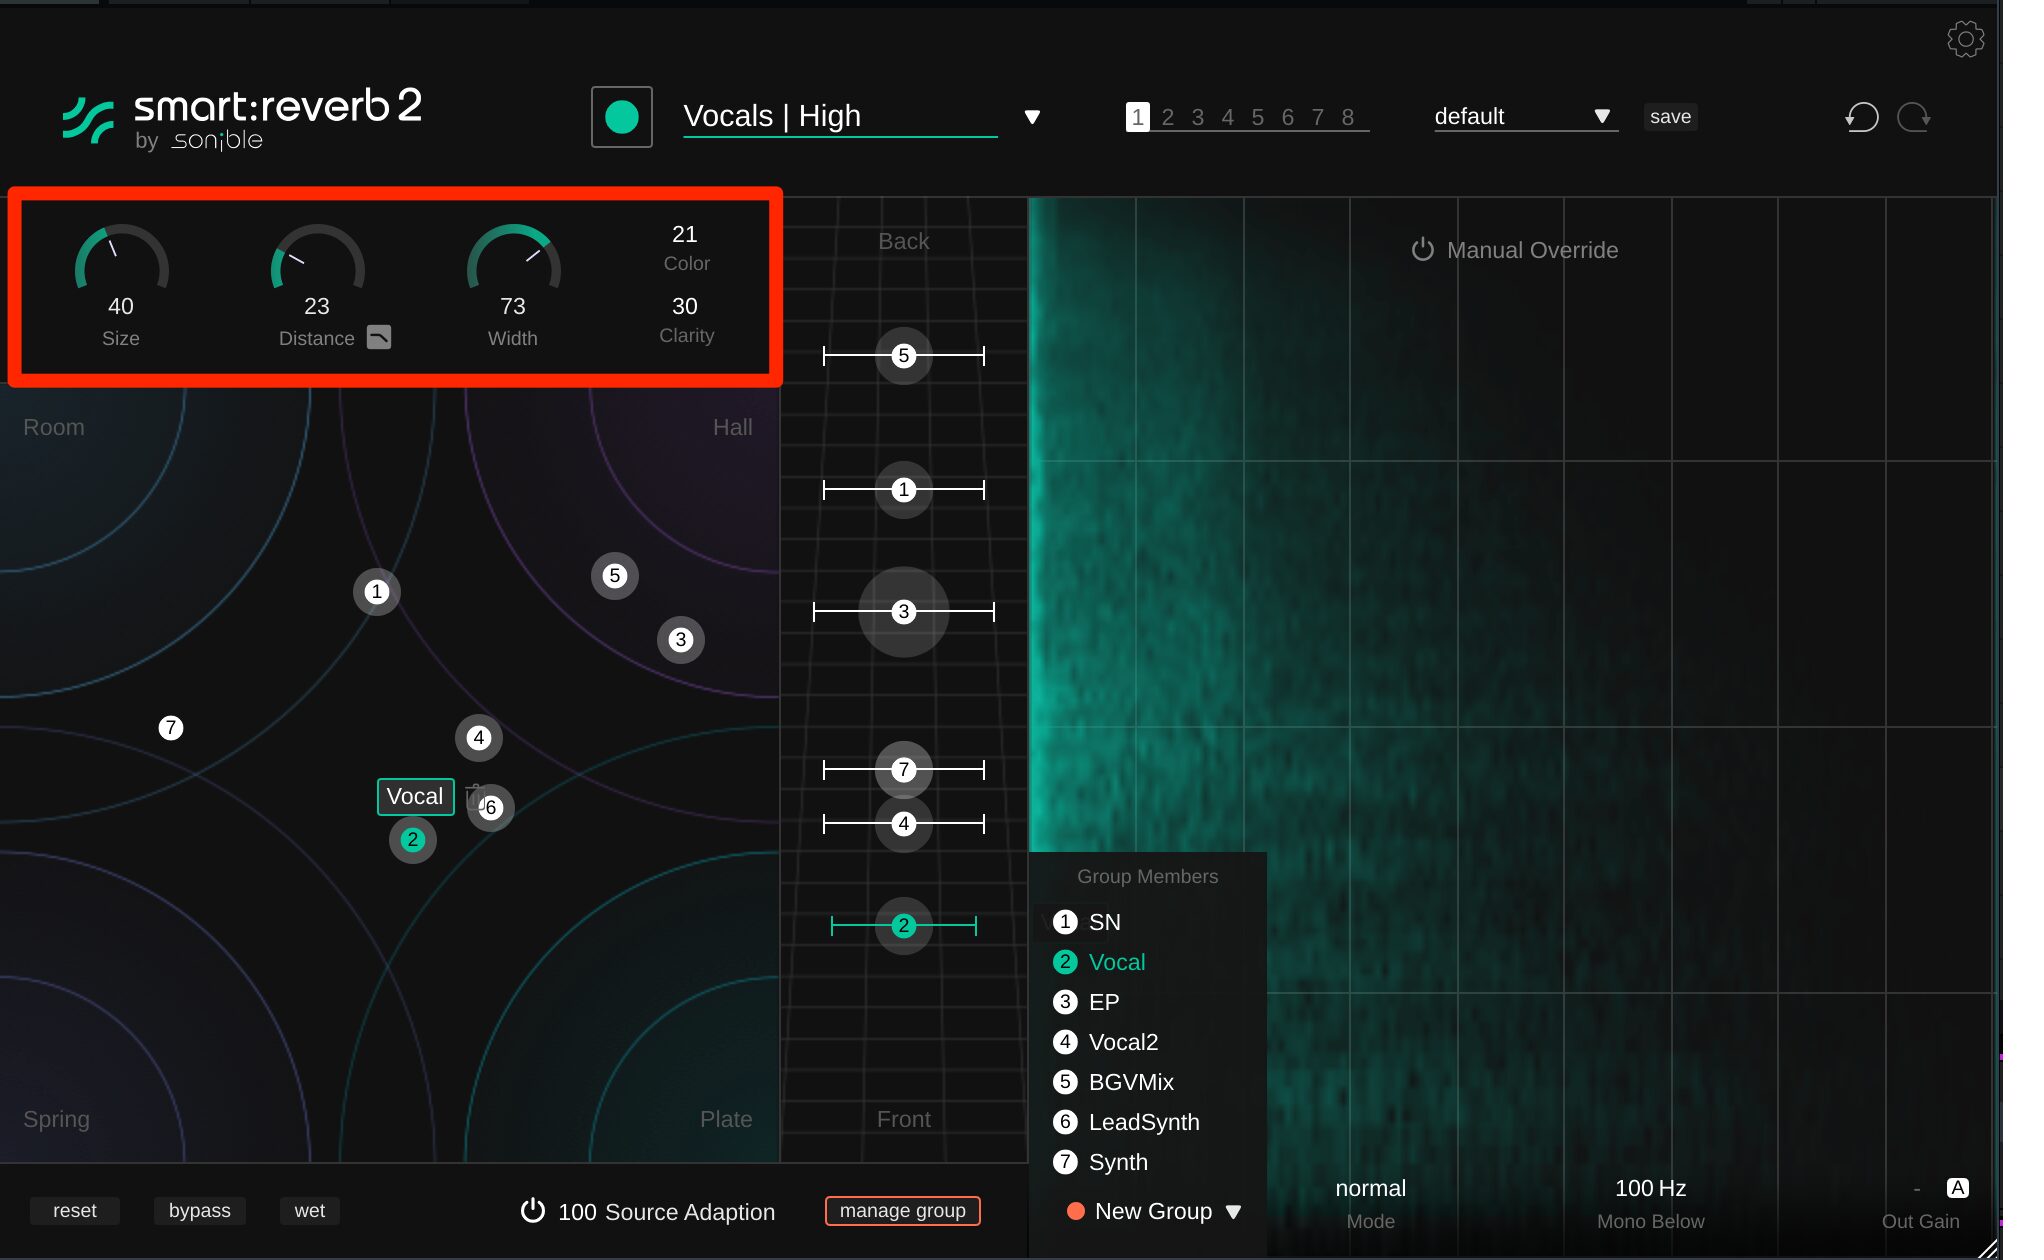This screenshot has height=1260, width=2044.
Task: Select node 5 in the reverb style pad
Action: pos(614,575)
